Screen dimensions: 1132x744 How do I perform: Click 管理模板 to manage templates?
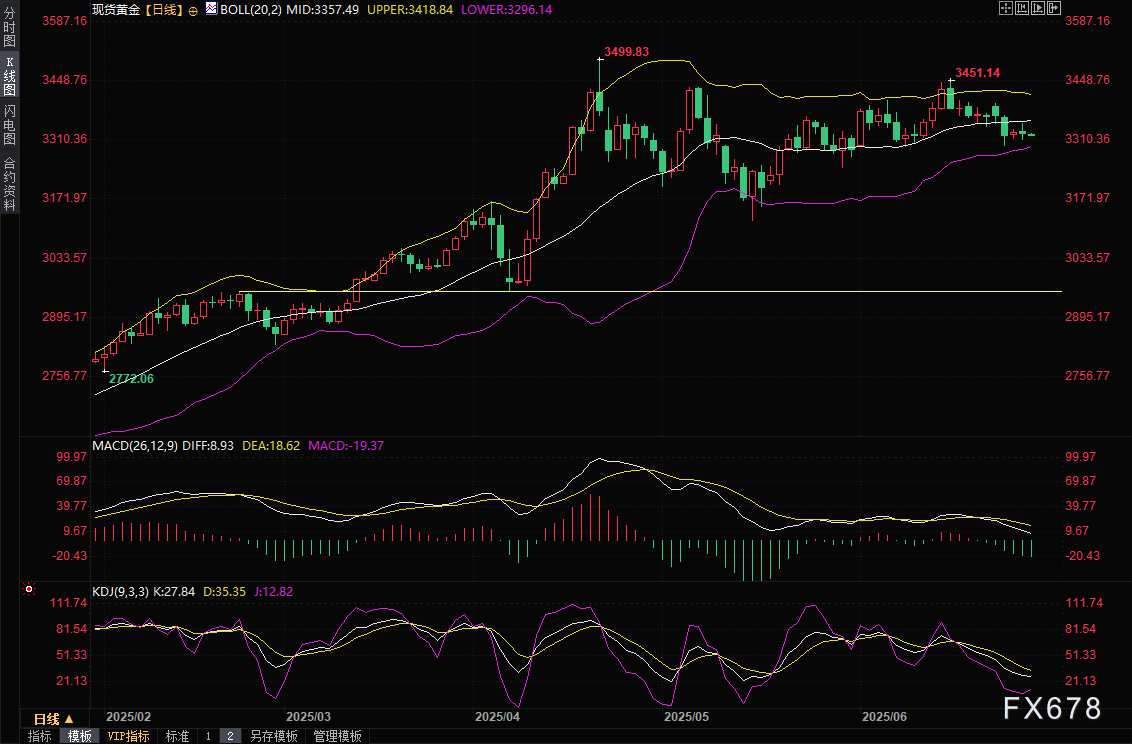[x=337, y=736]
